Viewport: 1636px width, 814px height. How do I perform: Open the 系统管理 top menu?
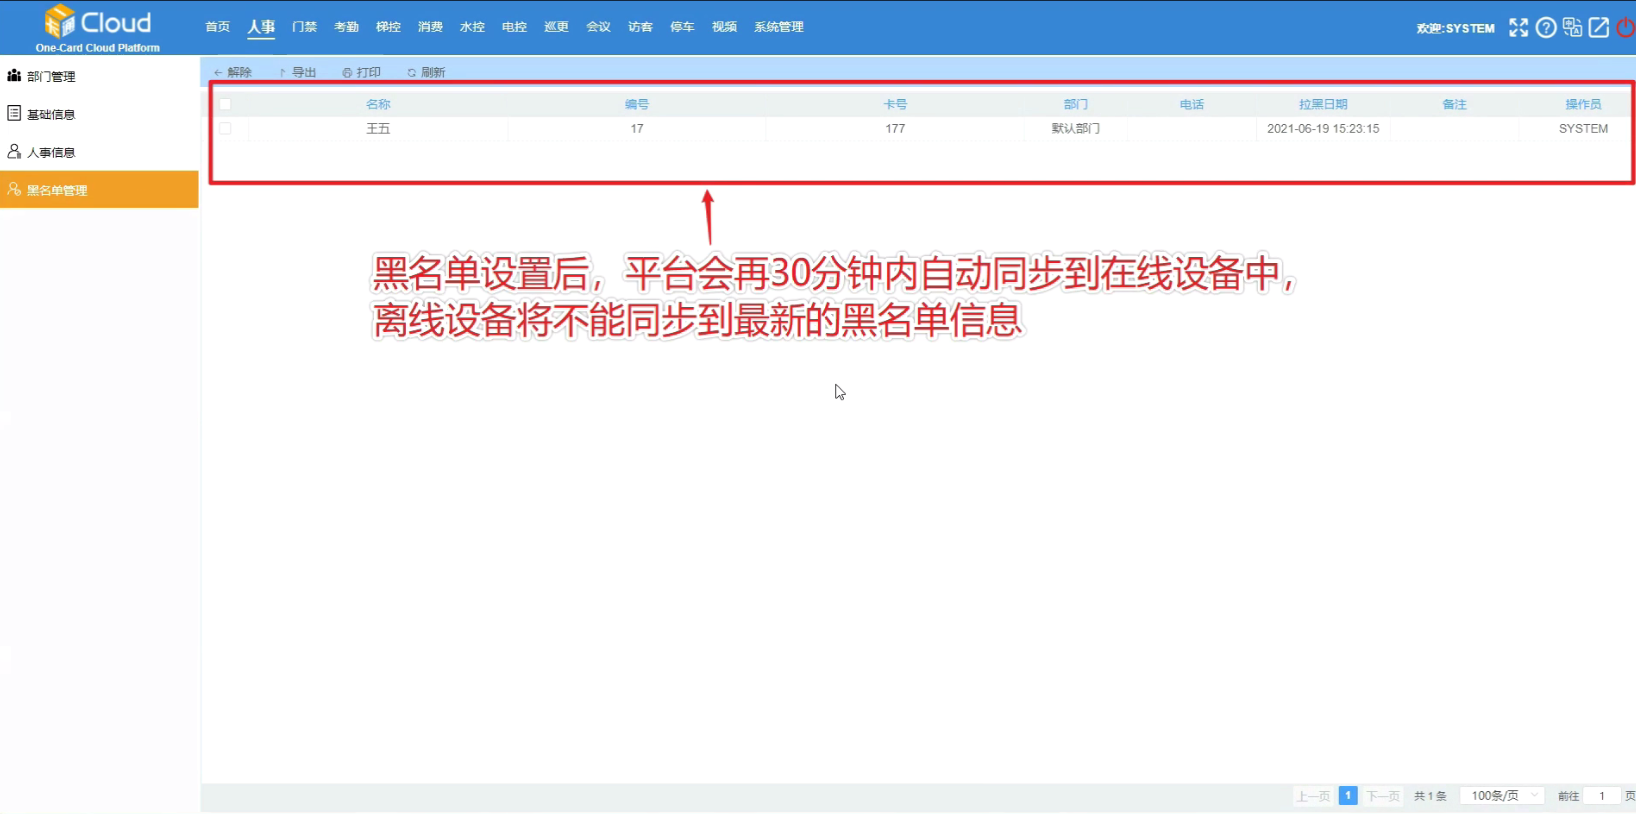(778, 27)
